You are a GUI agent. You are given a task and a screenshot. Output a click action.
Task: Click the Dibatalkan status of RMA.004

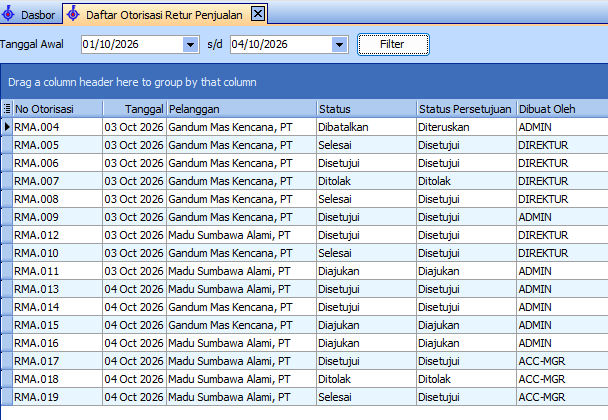point(366,127)
